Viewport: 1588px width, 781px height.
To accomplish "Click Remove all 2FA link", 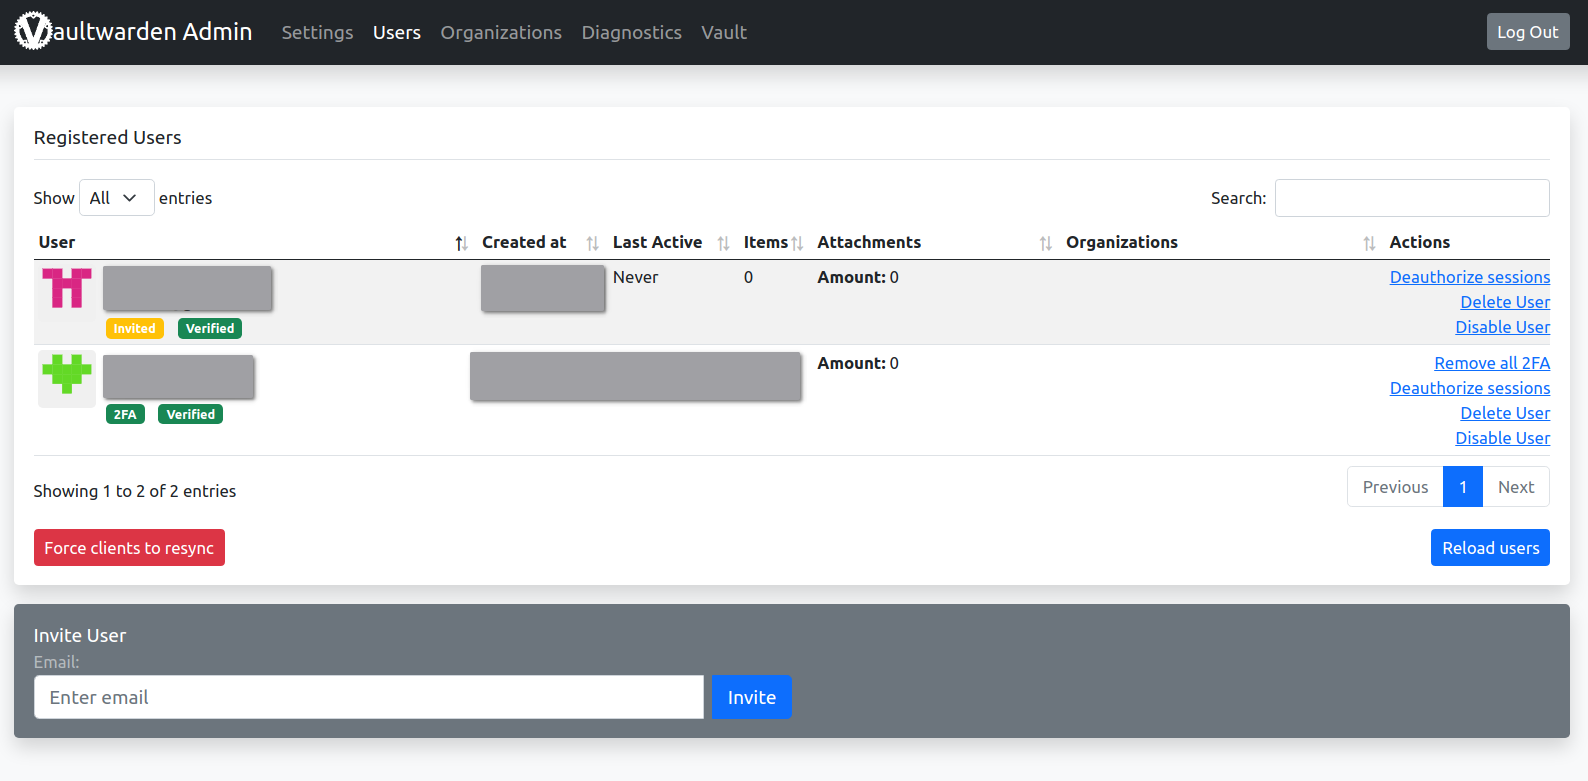I will pyautogui.click(x=1491, y=363).
